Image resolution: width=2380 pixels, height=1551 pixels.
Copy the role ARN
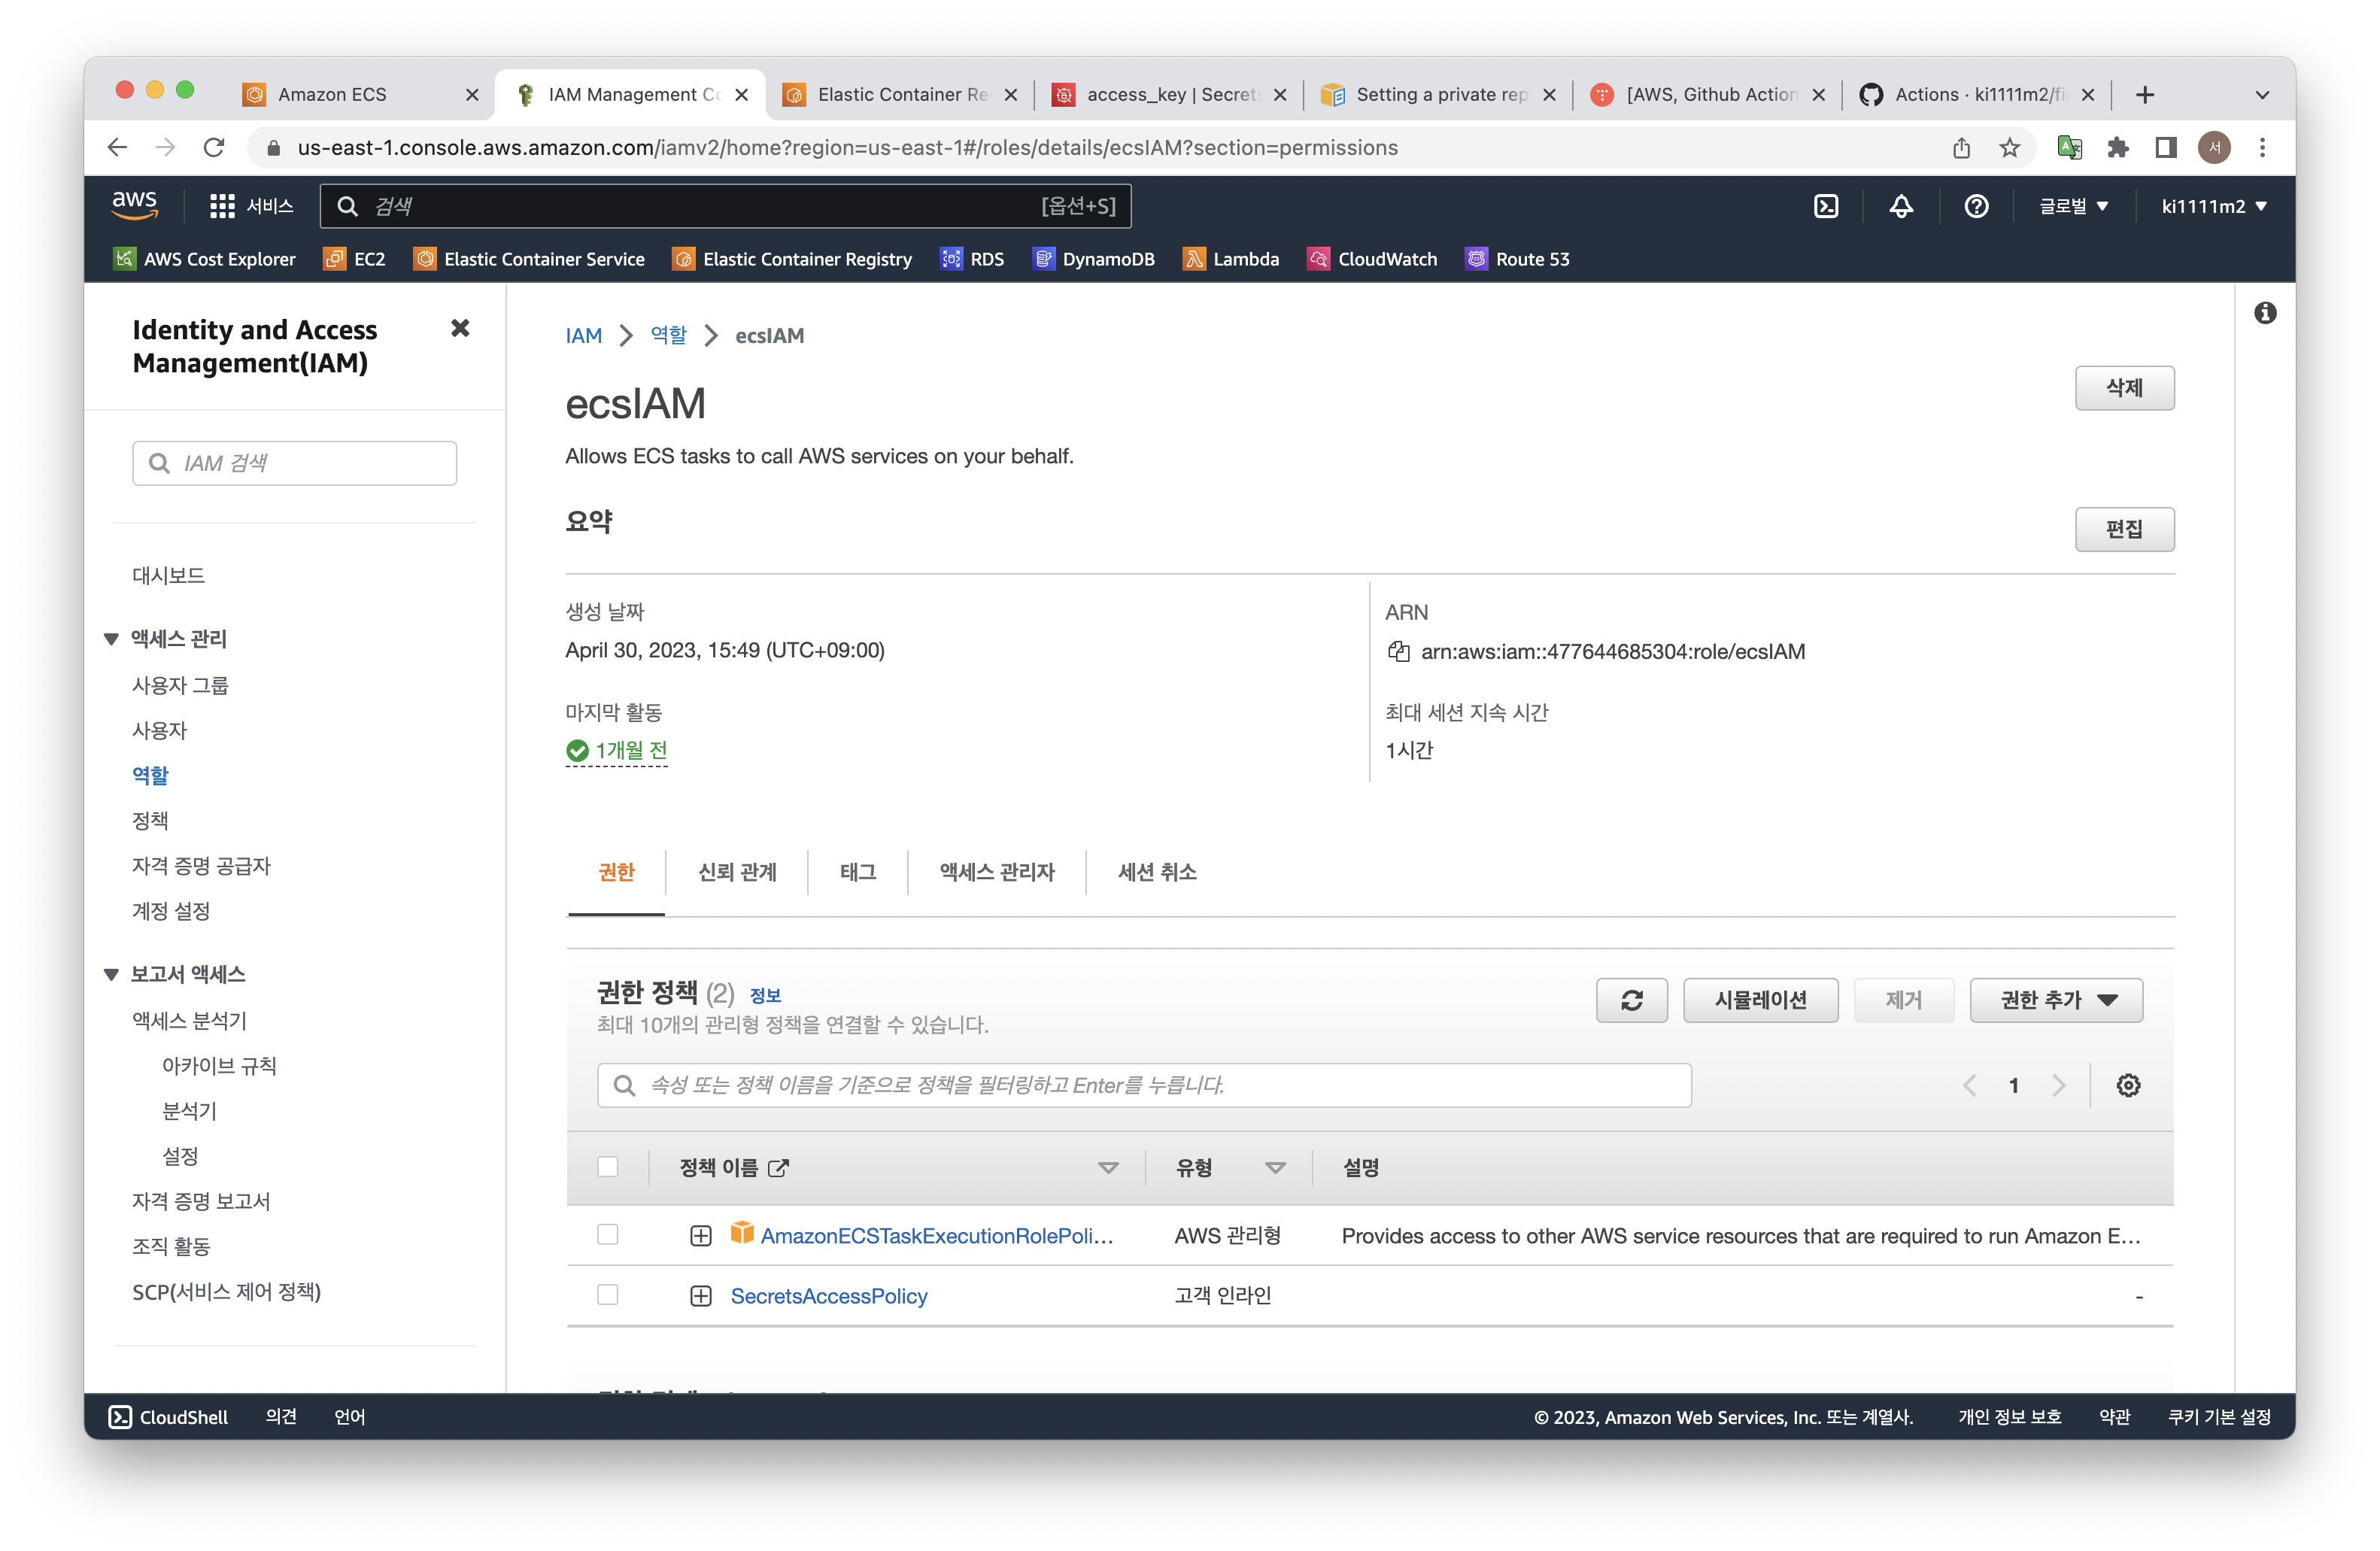[1398, 651]
